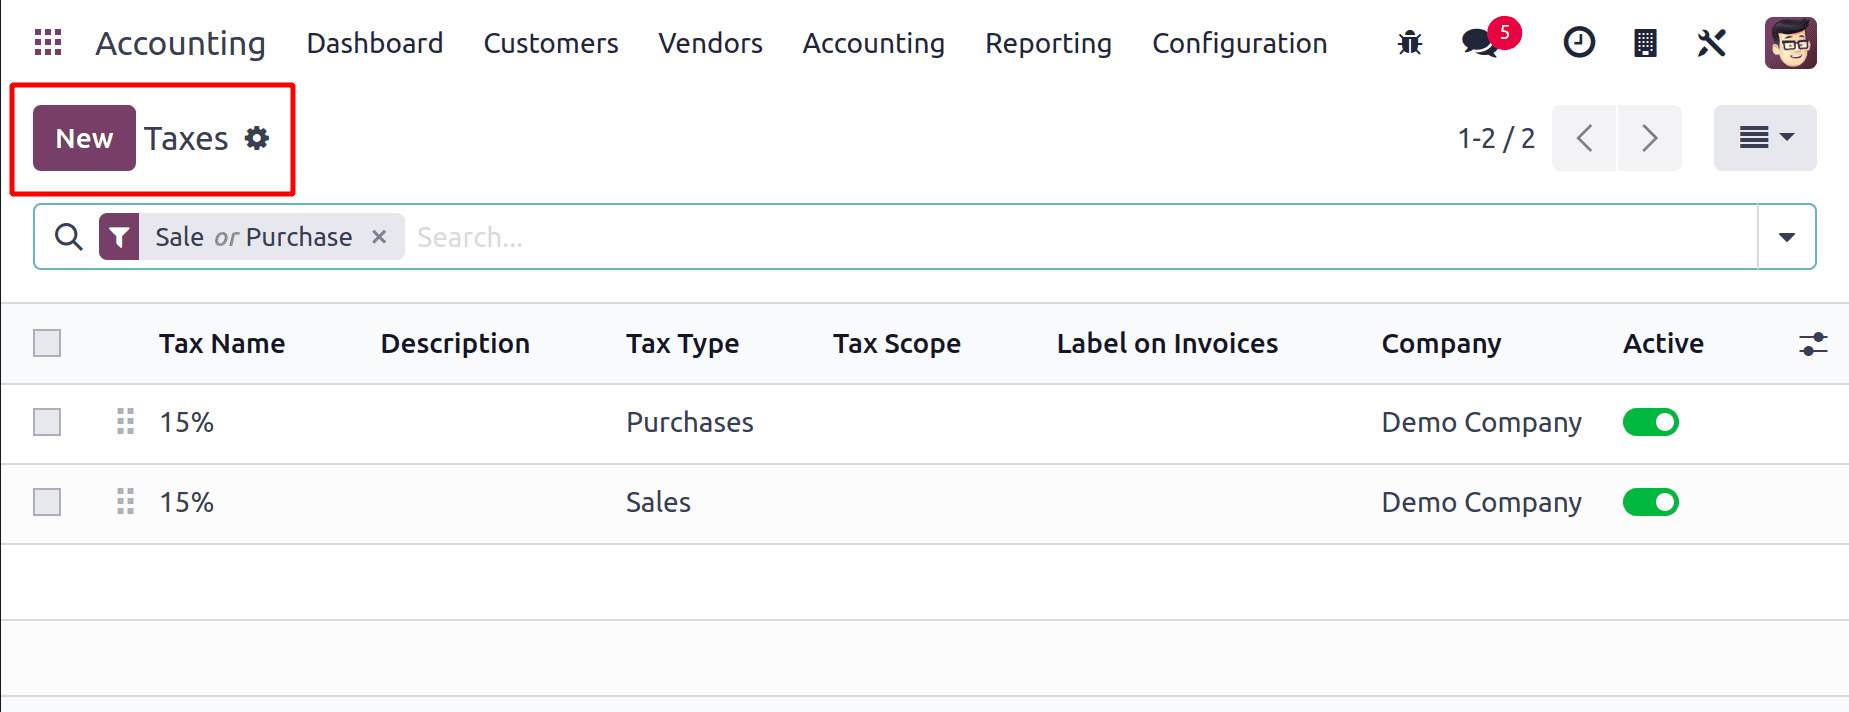Open the apps grid home menu
This screenshot has height=712, width=1849.
pyautogui.click(x=48, y=43)
